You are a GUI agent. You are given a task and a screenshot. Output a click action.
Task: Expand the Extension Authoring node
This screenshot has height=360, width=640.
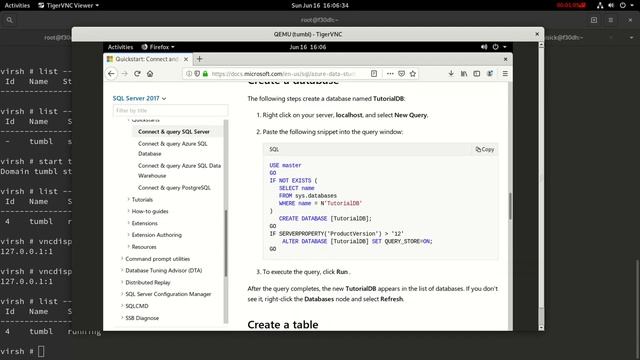click(129, 235)
